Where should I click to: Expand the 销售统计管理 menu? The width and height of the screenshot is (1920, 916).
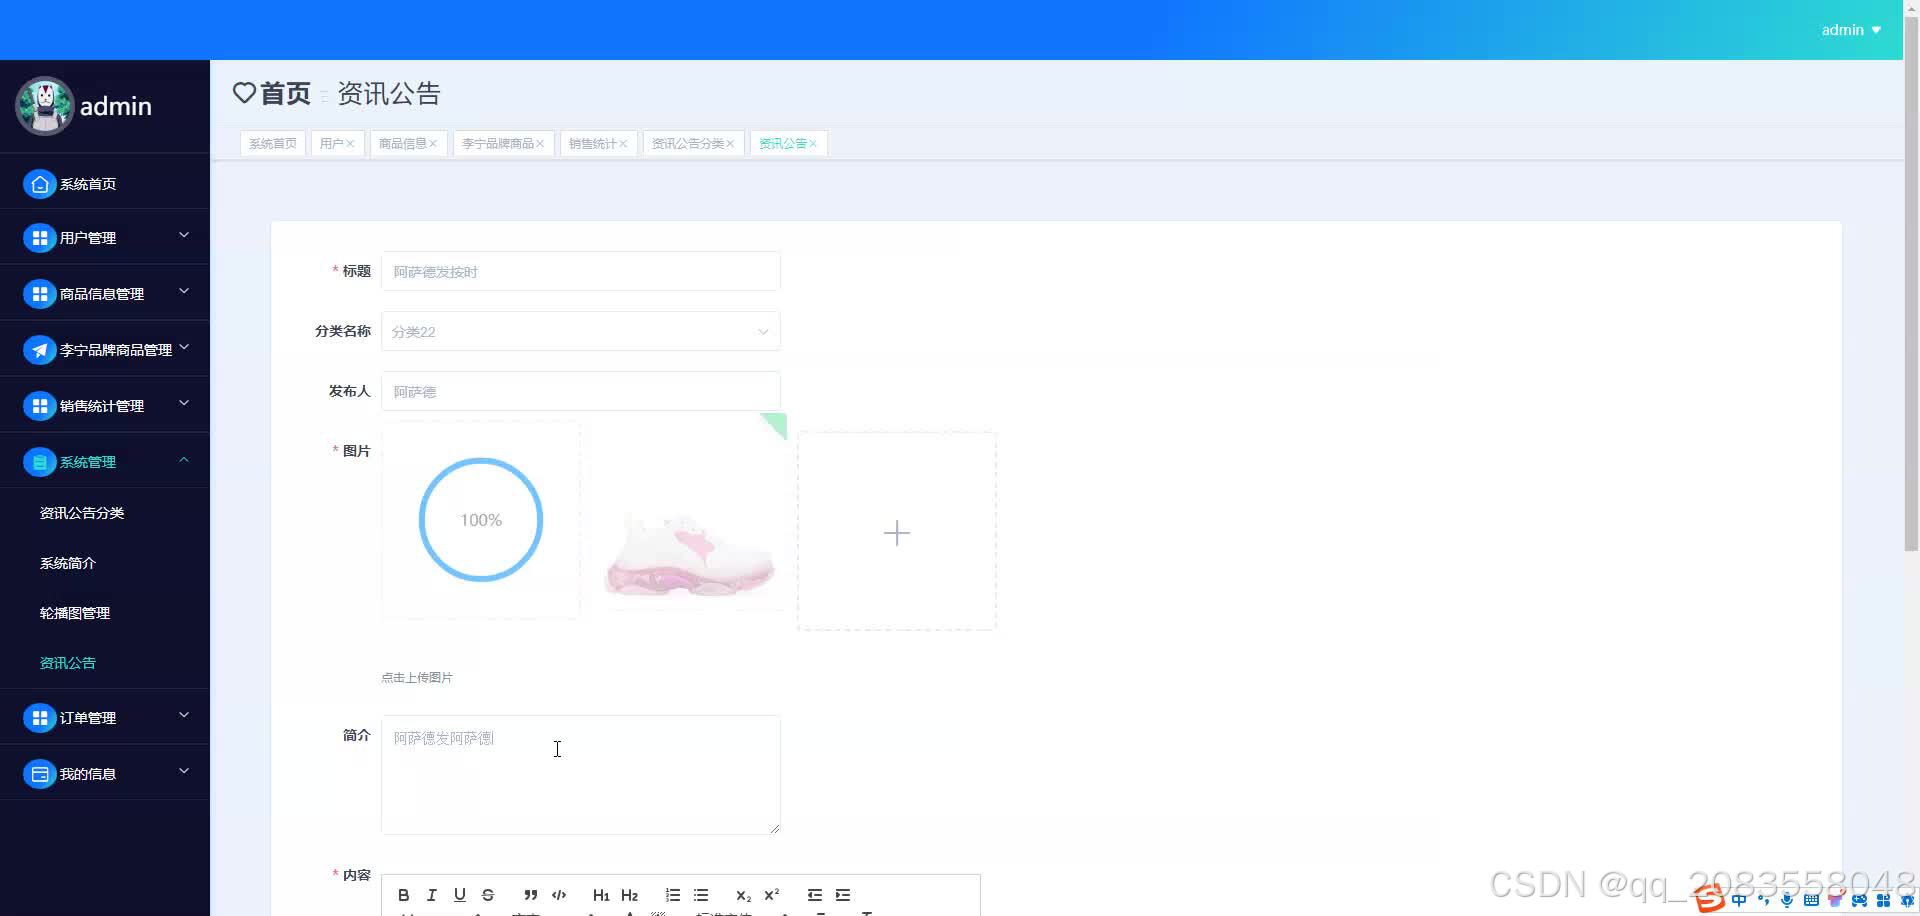pyautogui.click(x=184, y=403)
